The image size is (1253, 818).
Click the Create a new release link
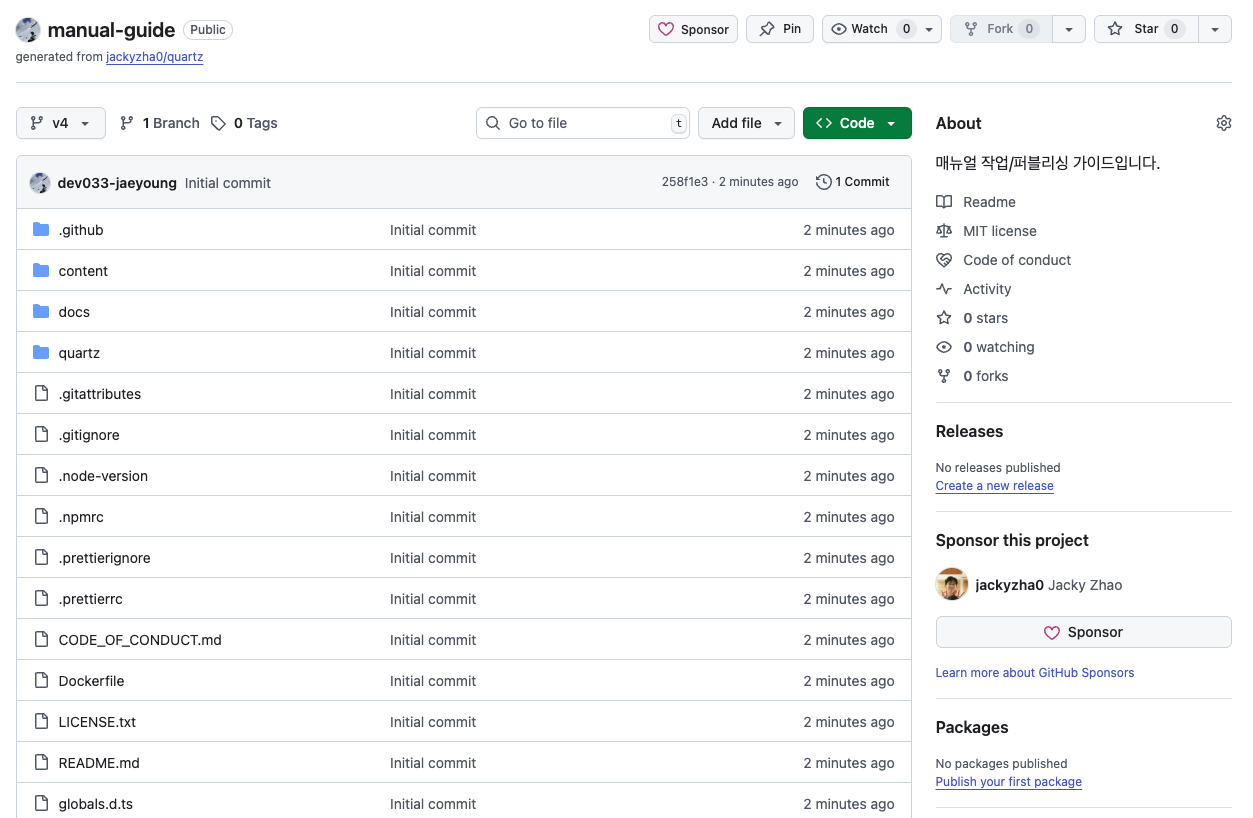tap(994, 486)
